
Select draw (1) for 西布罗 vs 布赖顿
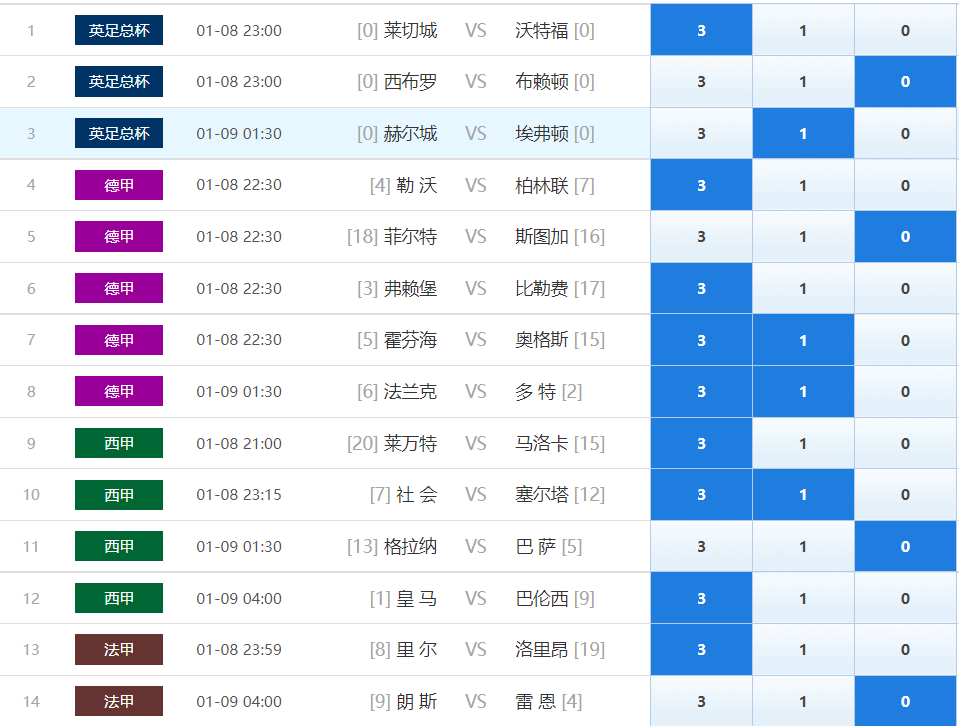(803, 81)
